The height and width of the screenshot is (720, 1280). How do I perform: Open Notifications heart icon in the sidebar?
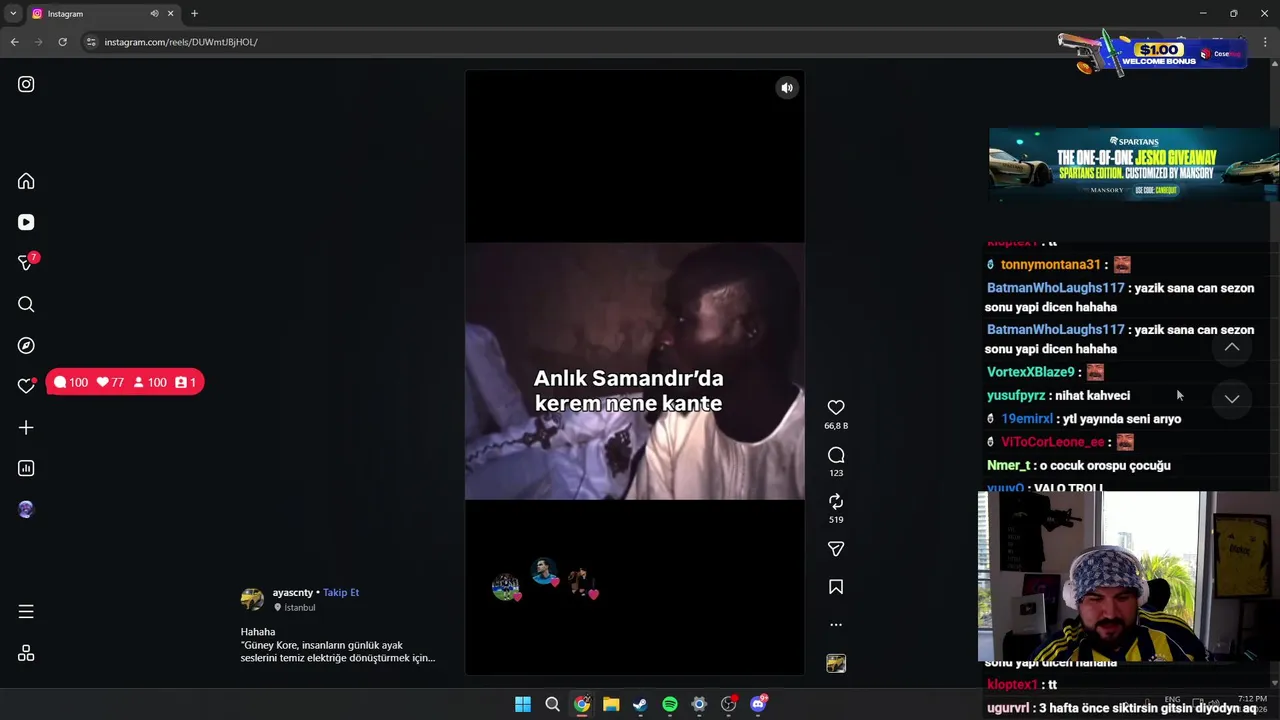(26, 386)
